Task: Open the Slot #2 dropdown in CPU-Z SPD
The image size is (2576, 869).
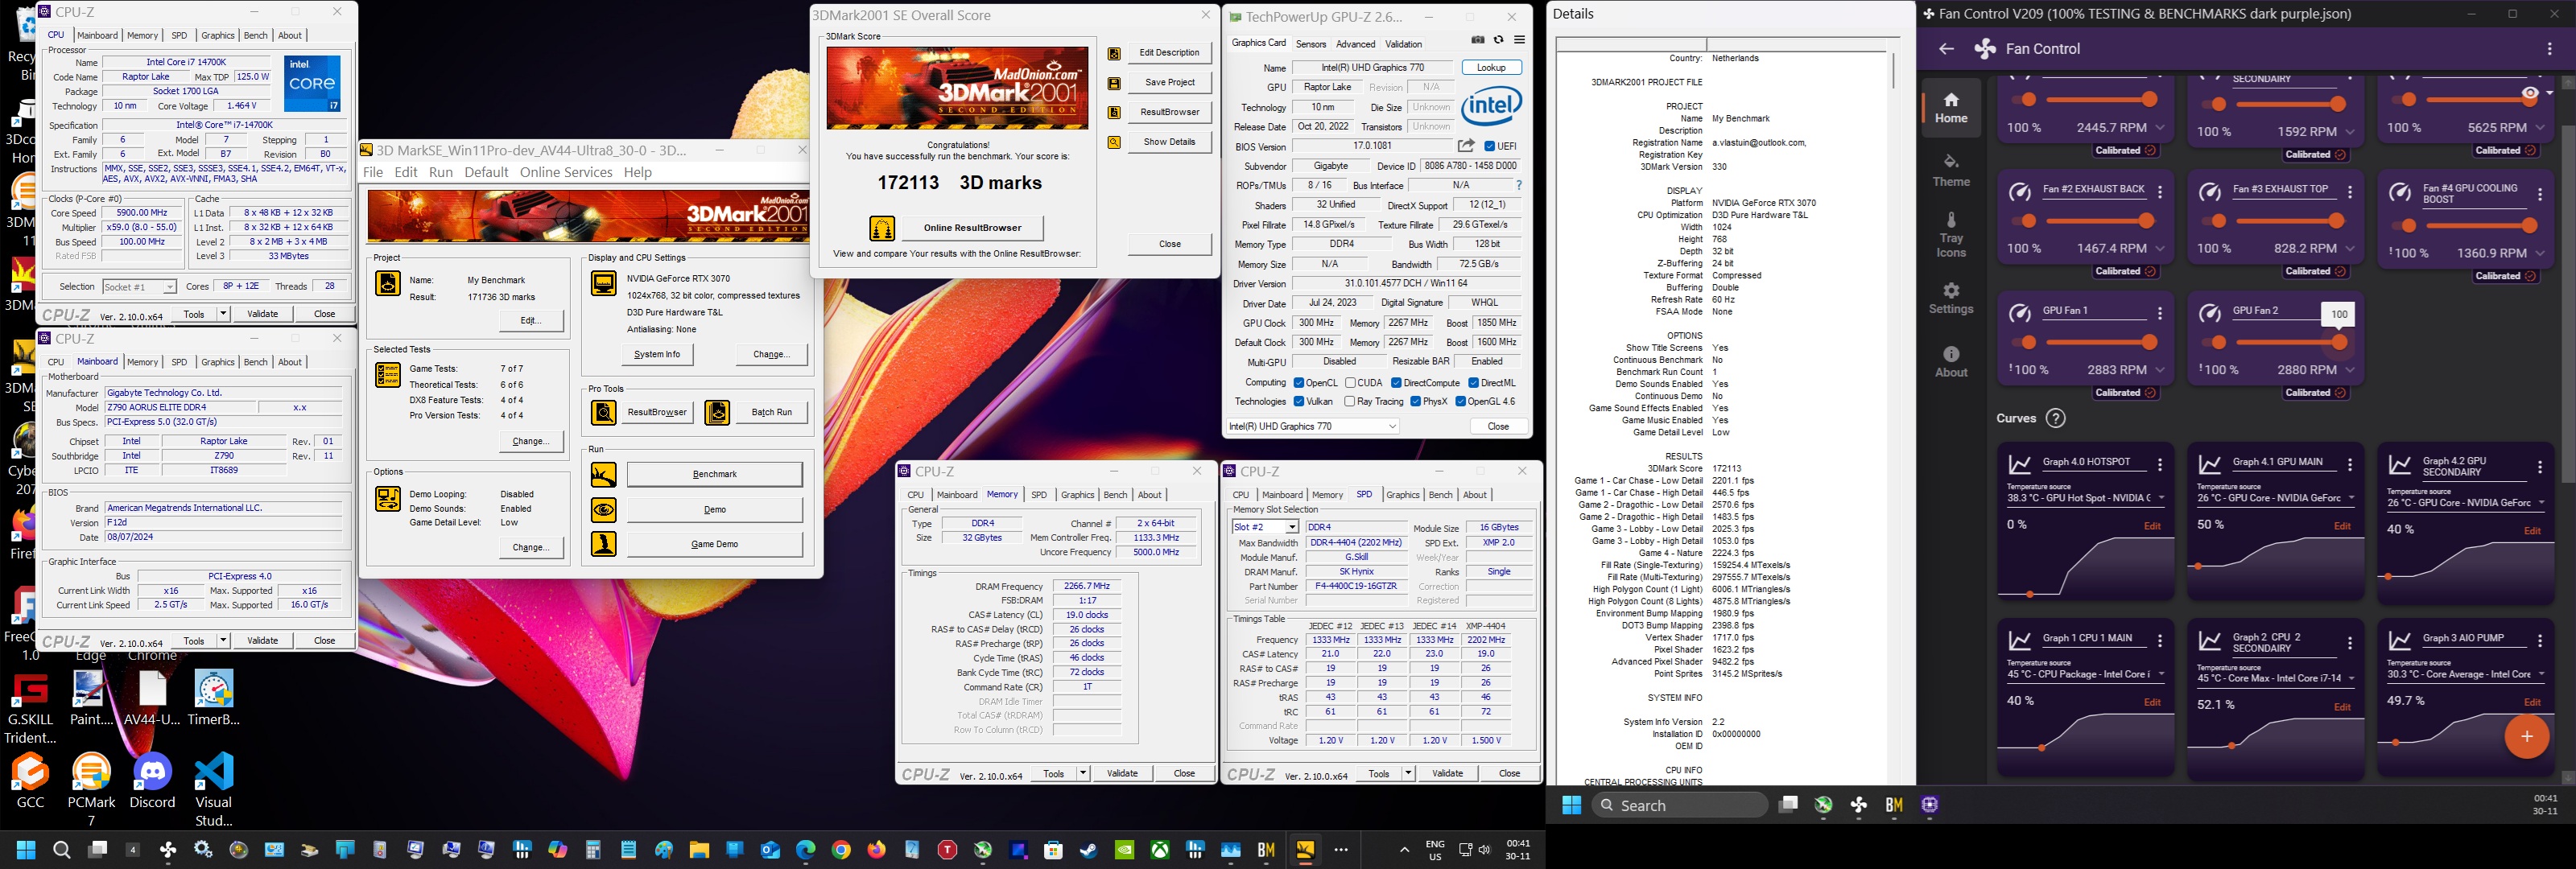Action: pos(1265,527)
